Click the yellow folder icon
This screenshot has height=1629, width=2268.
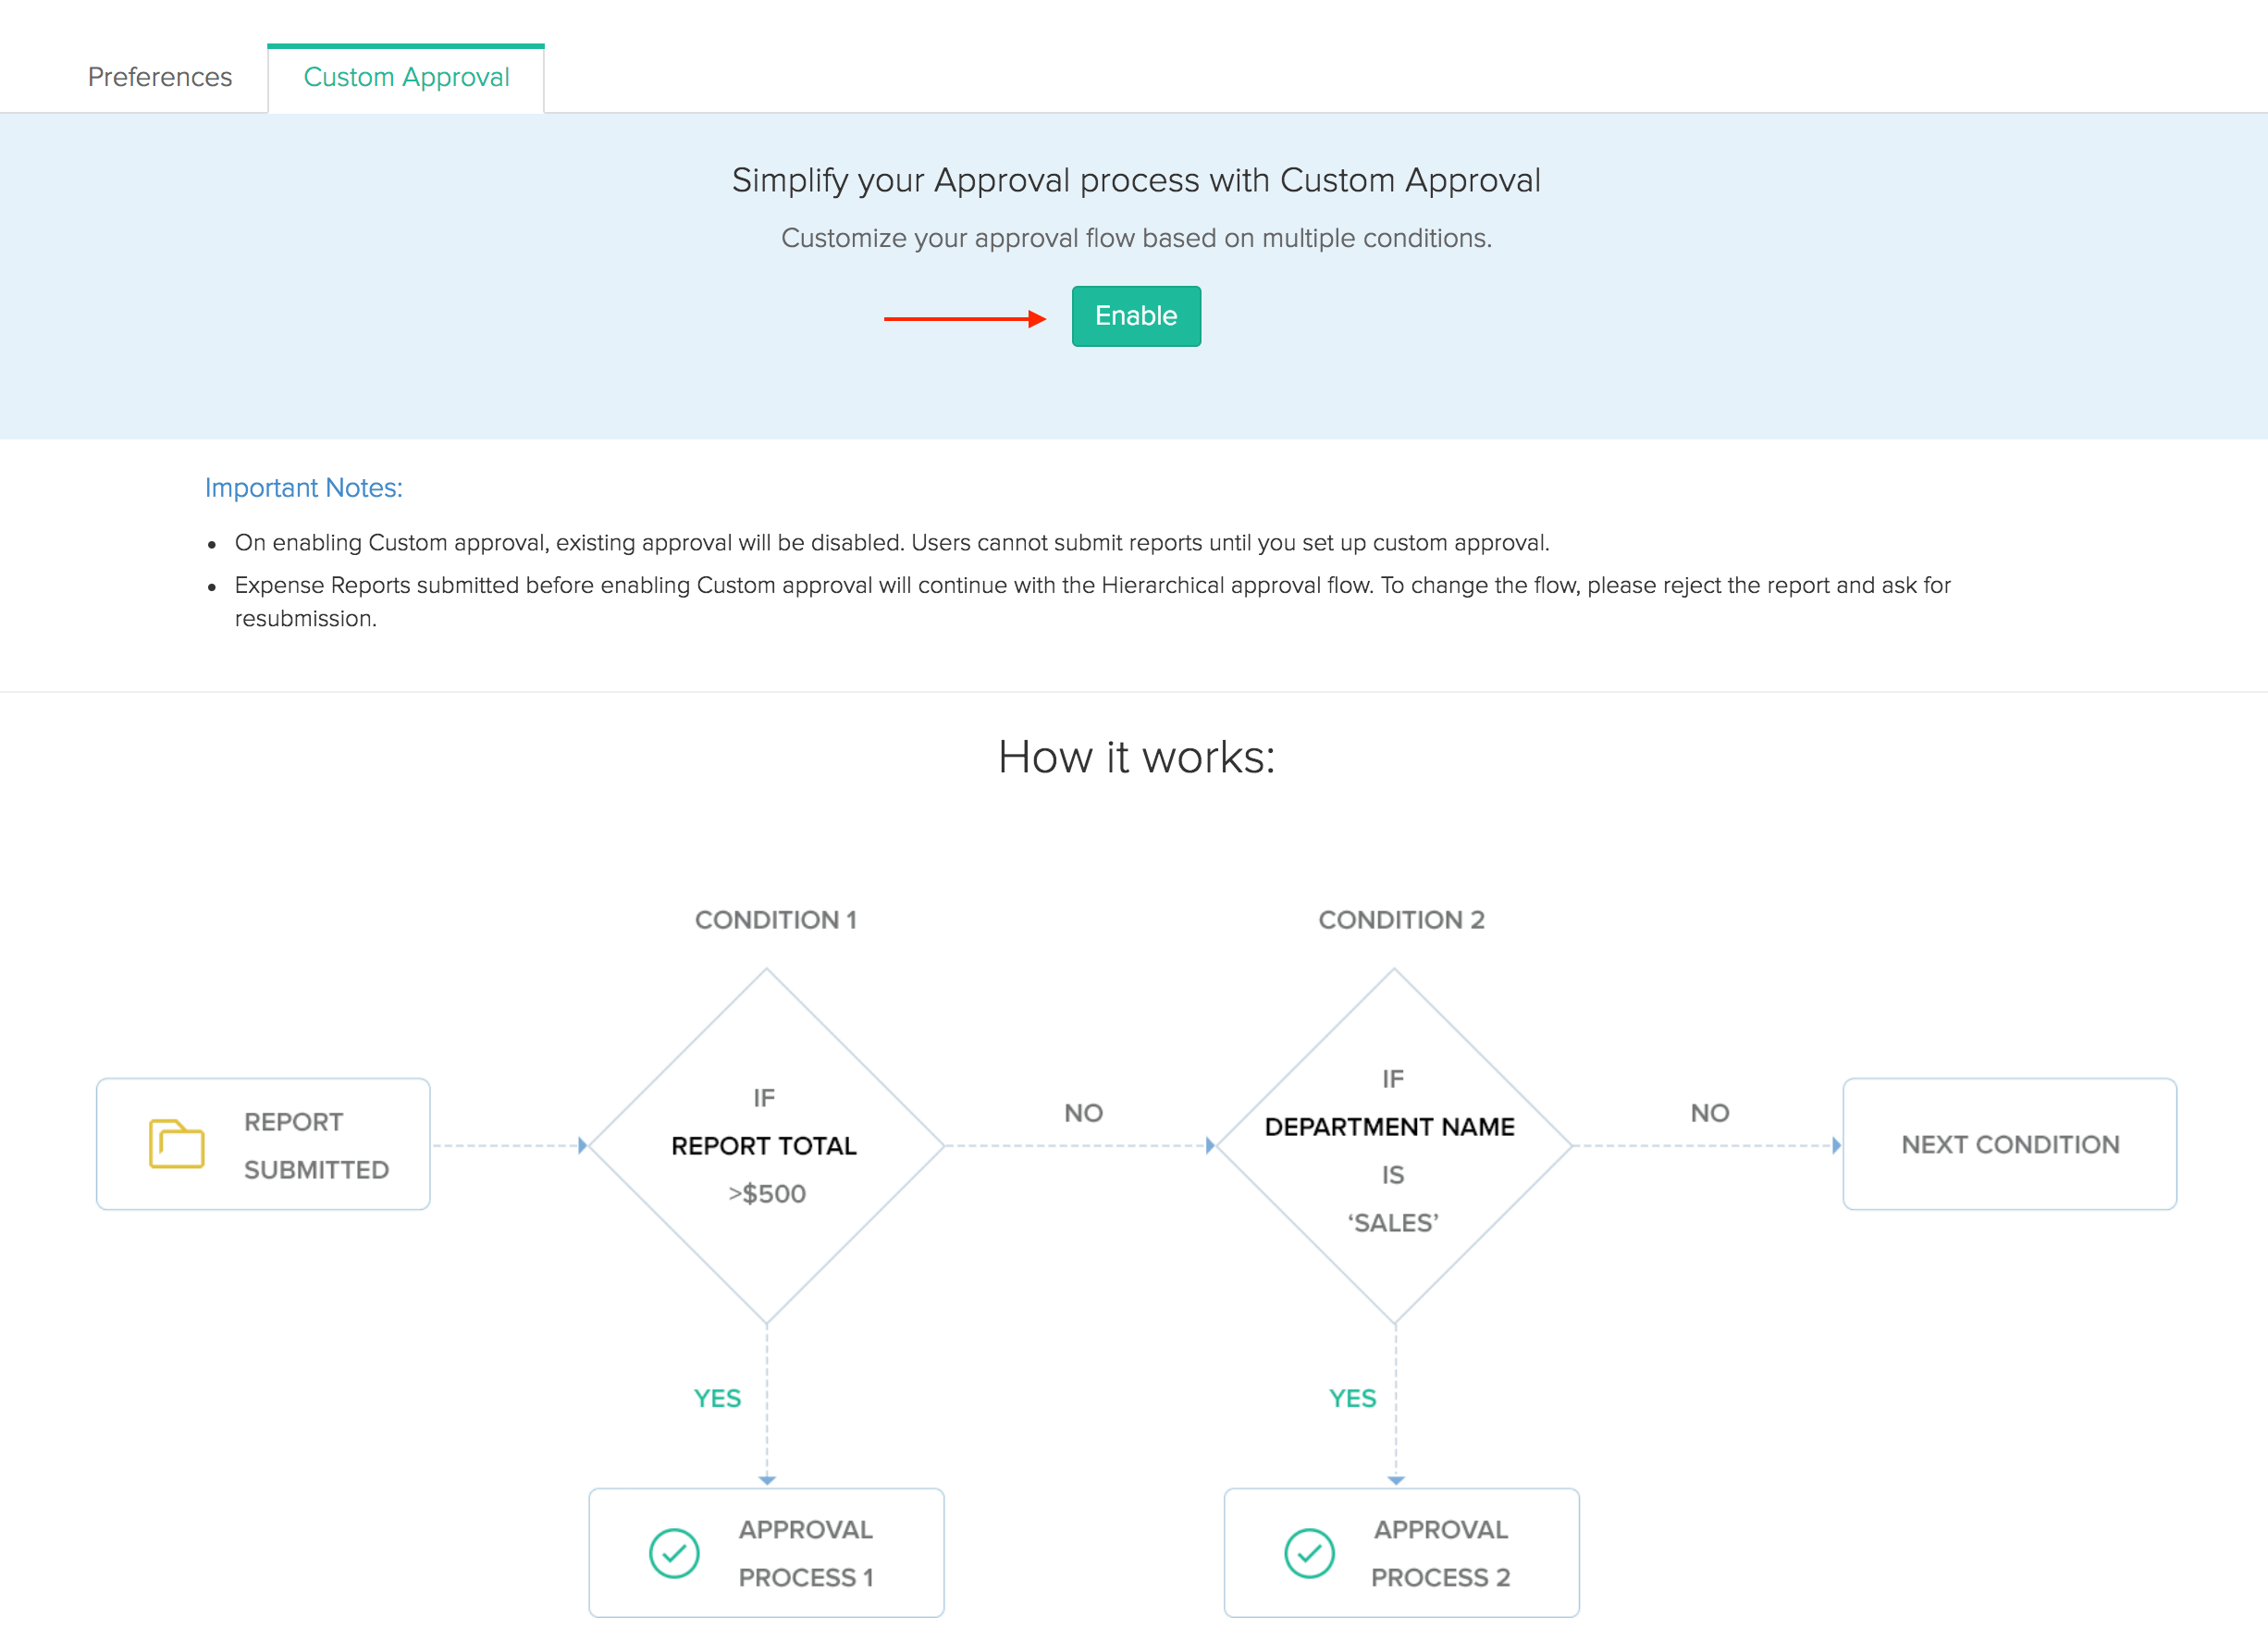tap(176, 1143)
